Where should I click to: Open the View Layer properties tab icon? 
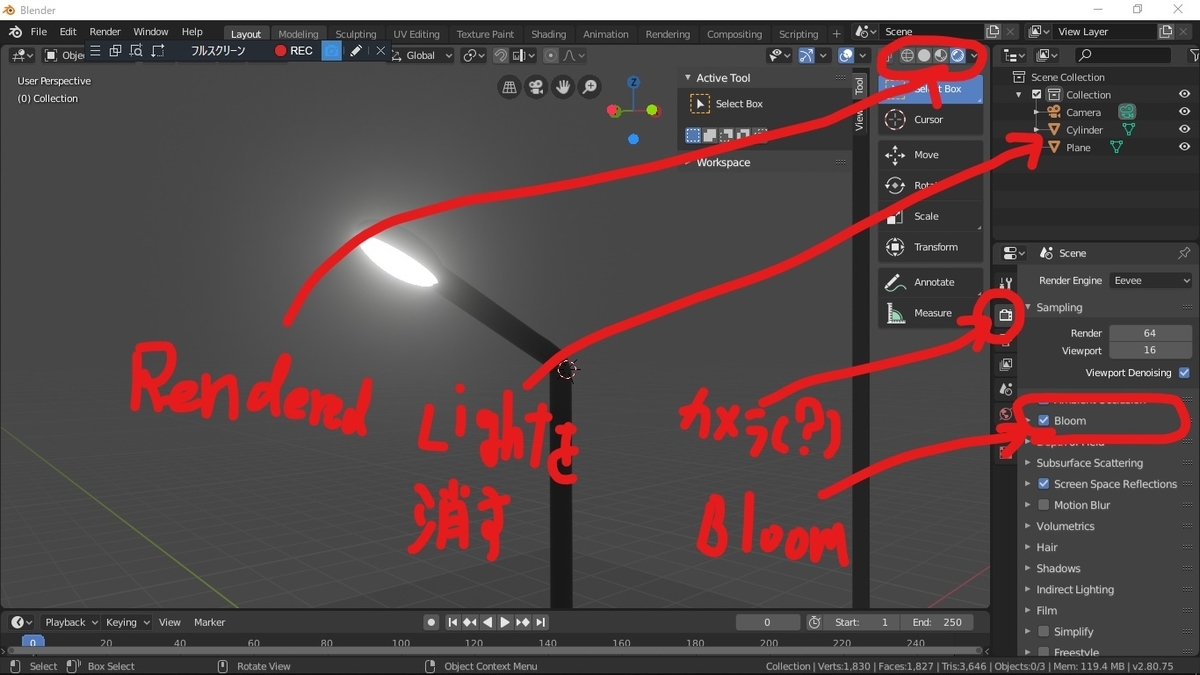[1006, 365]
